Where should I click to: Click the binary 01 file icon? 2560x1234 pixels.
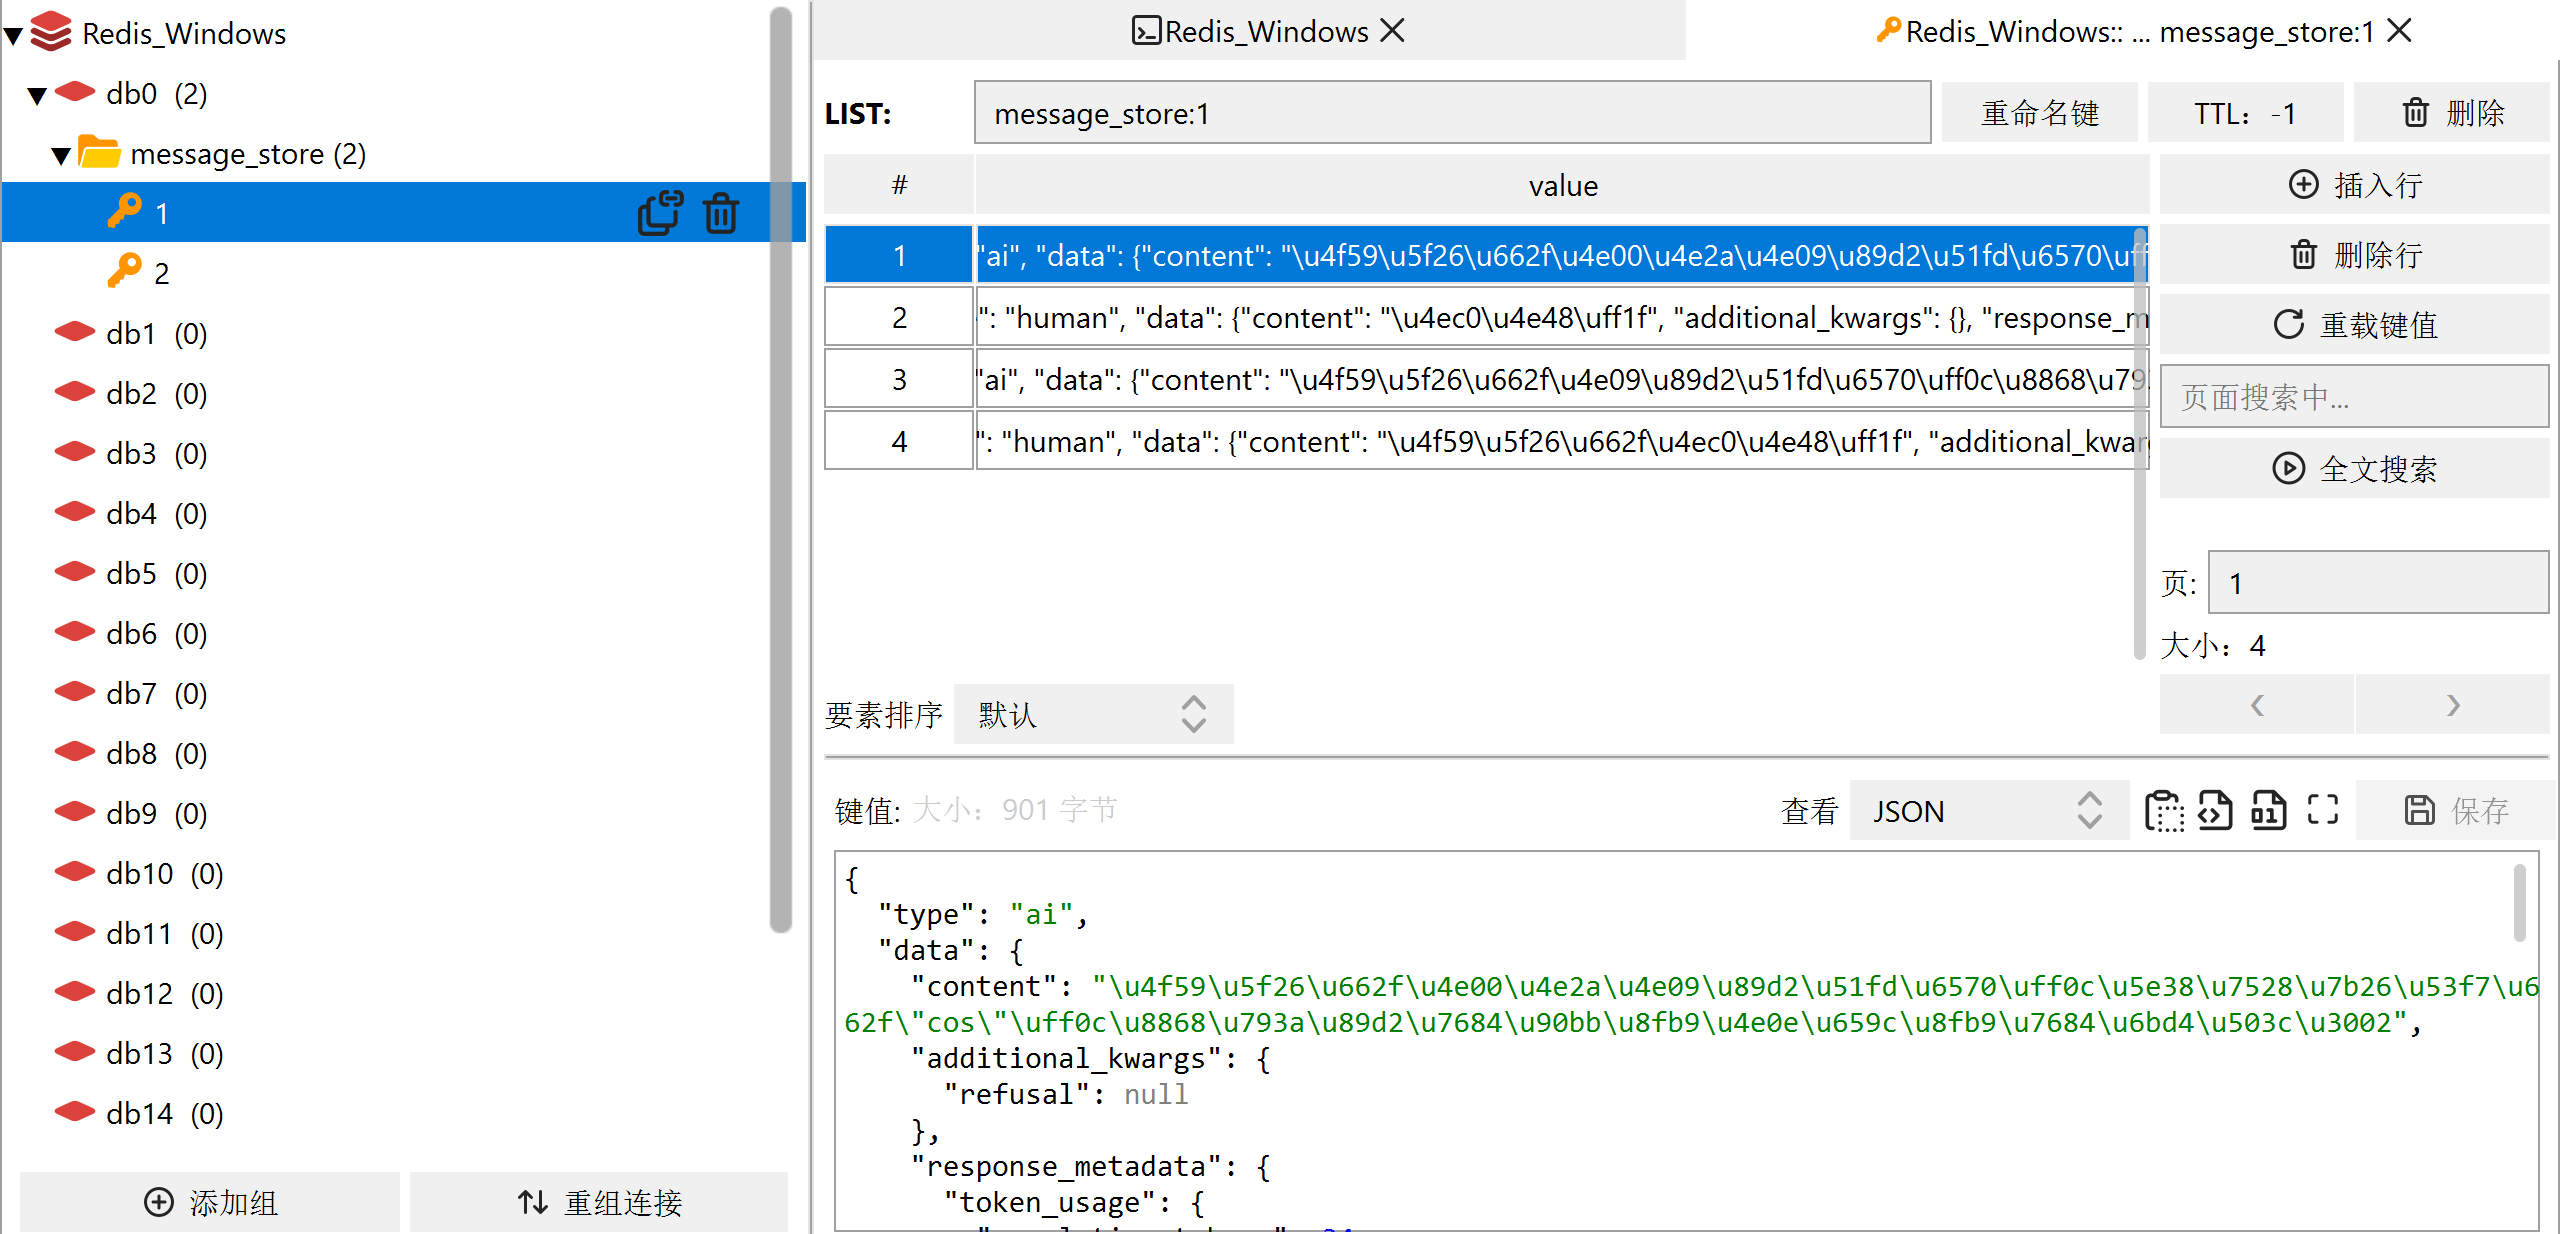tap(2268, 810)
